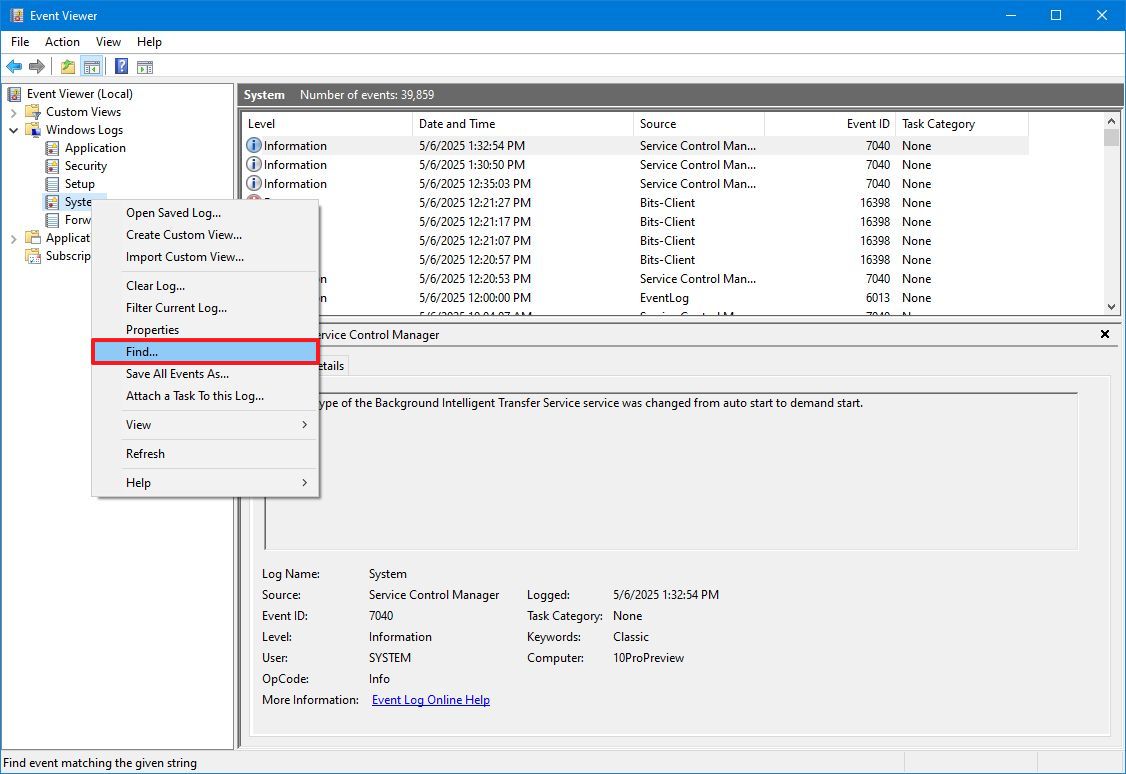
Task: Expand the Custom Views tree node
Action: click(13, 111)
